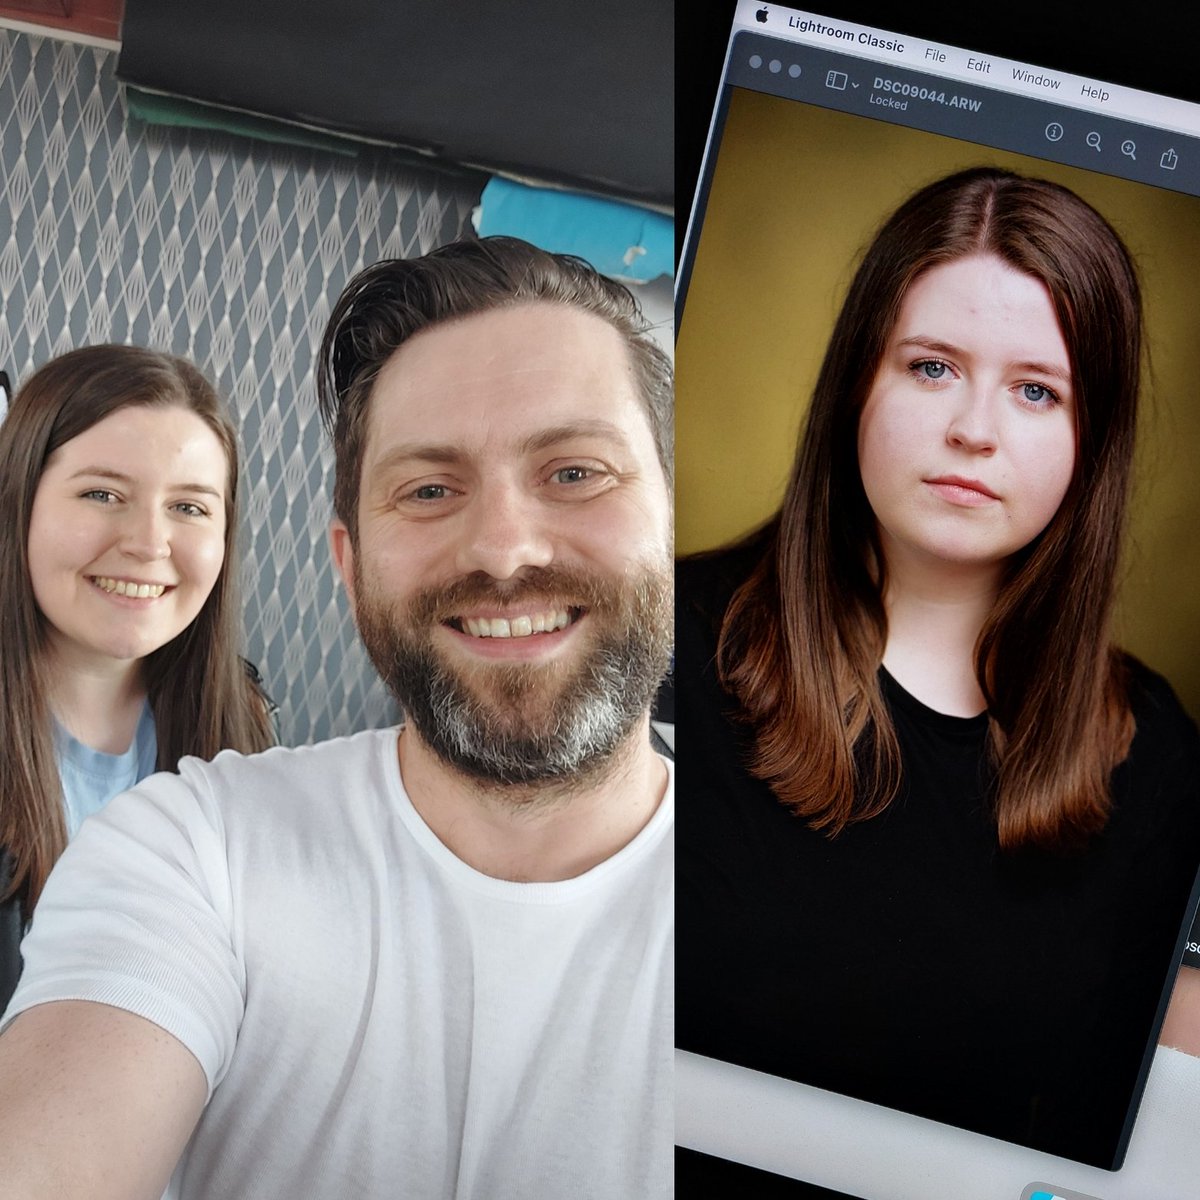Zoom in using the plus magnifier

pyautogui.click(x=1129, y=150)
